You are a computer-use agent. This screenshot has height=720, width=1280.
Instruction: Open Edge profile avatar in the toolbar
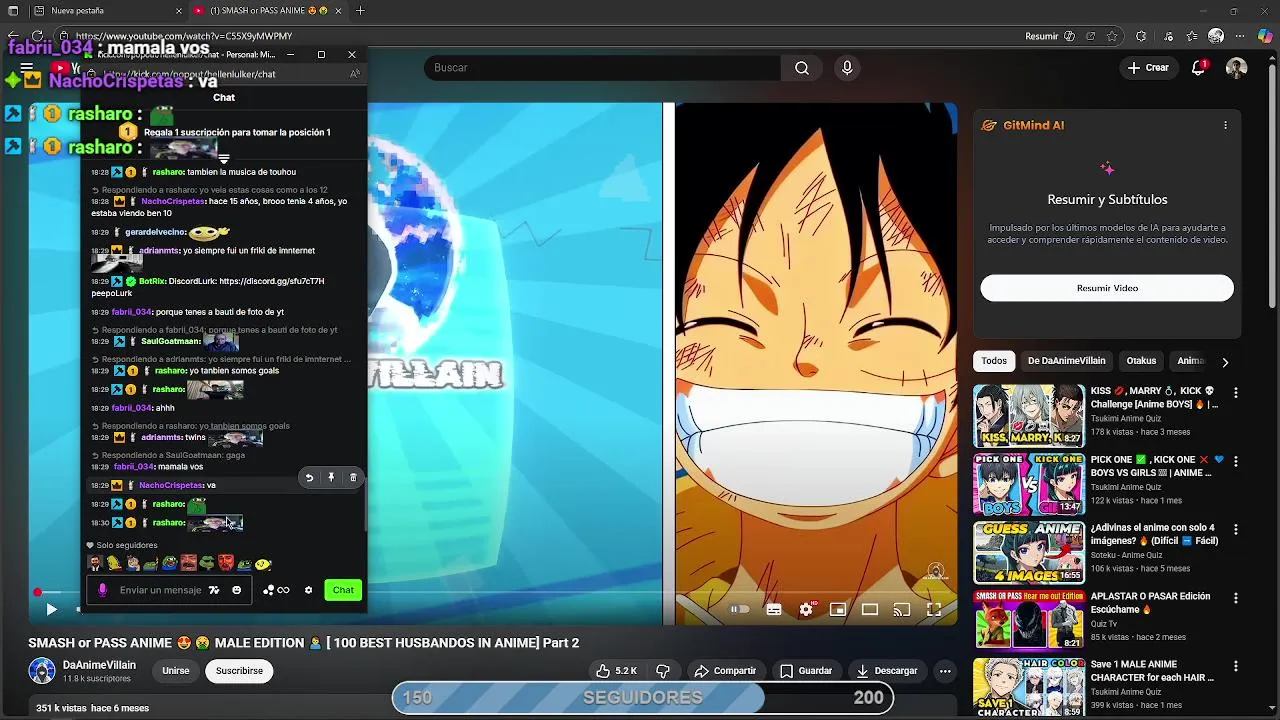(x=1216, y=36)
